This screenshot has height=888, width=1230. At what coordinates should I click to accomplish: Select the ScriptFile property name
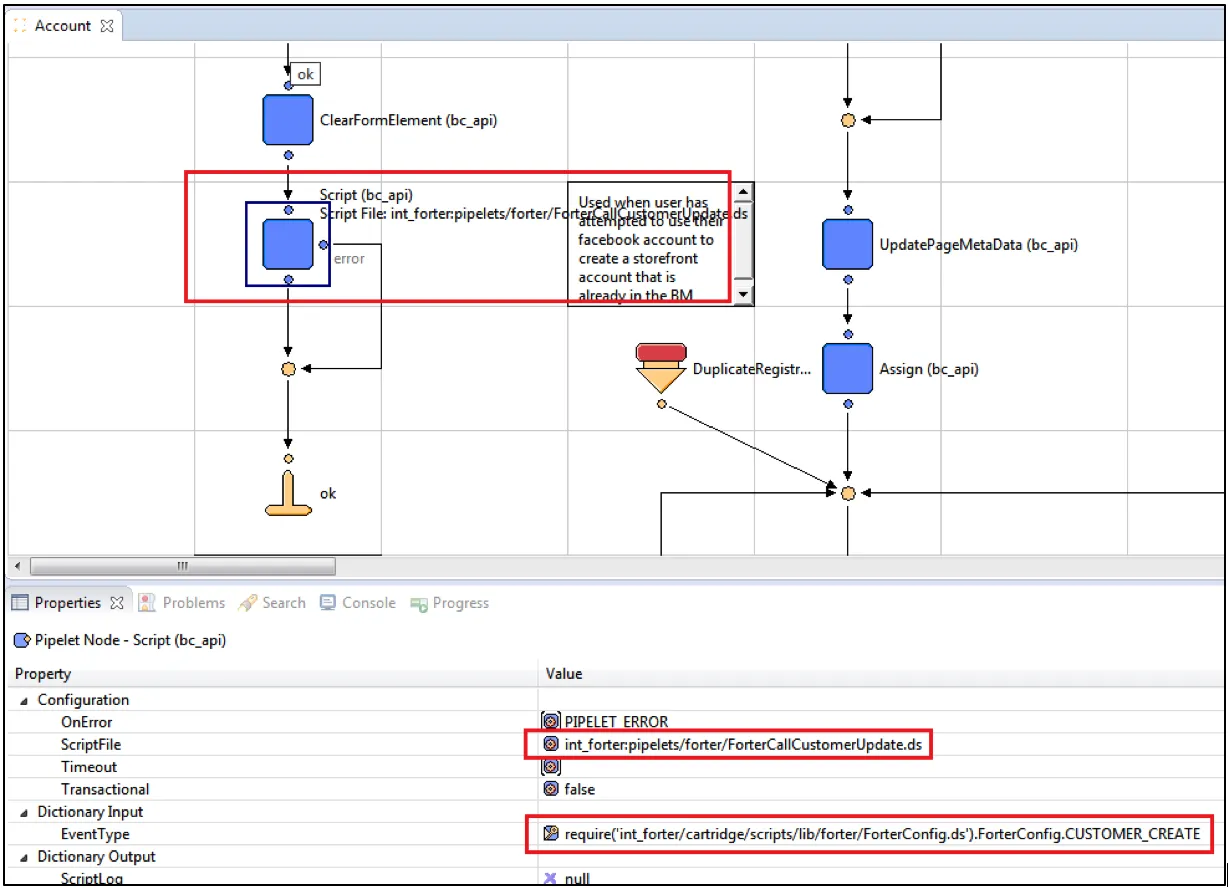click(x=91, y=745)
